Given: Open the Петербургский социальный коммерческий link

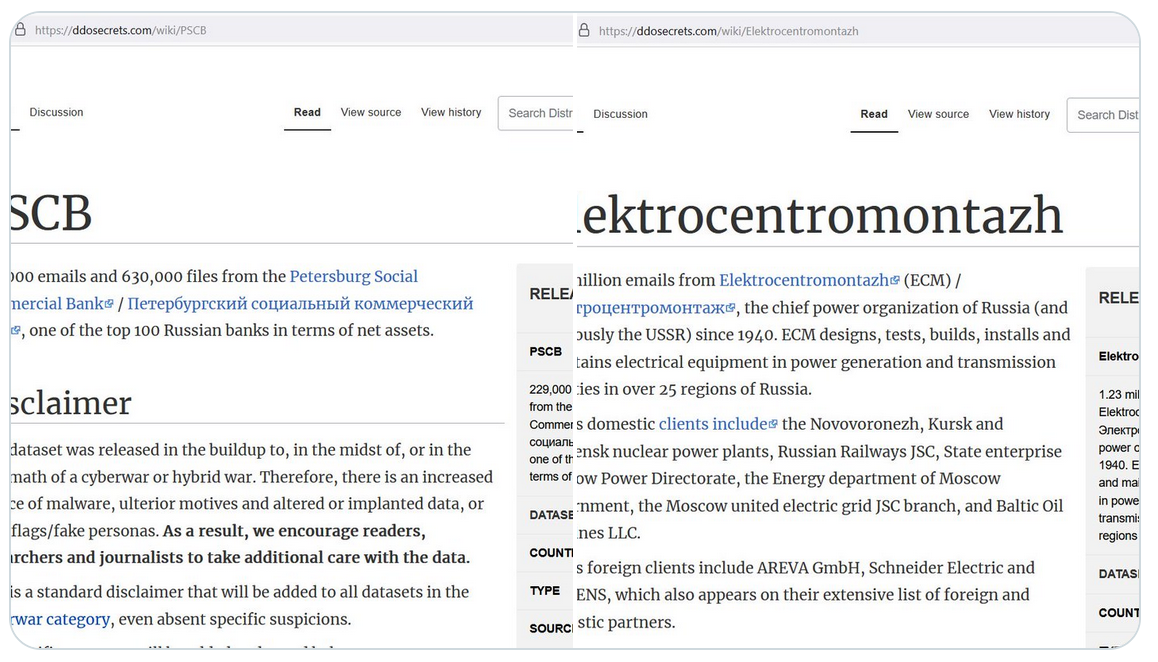Looking at the screenshot, I should pyautogui.click(x=301, y=304).
